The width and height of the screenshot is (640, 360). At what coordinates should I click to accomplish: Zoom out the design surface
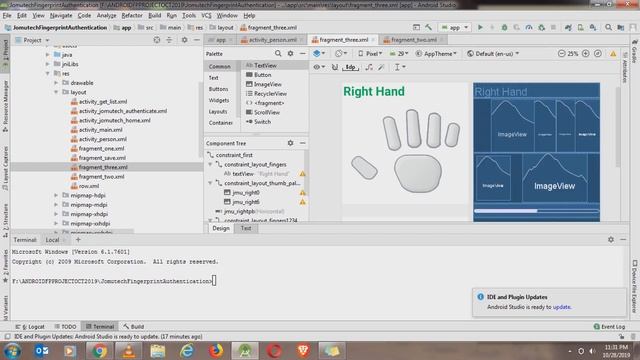click(x=561, y=53)
